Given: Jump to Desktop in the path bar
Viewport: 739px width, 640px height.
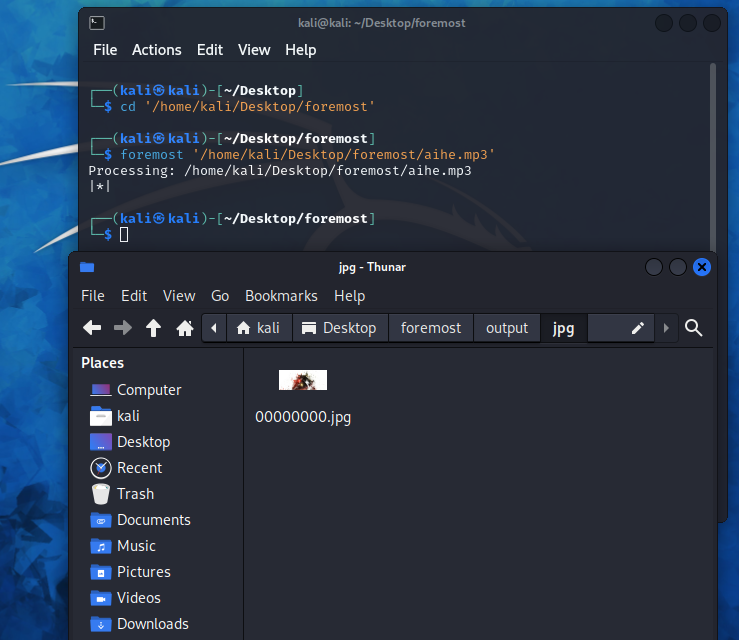Looking at the screenshot, I should [x=340, y=328].
